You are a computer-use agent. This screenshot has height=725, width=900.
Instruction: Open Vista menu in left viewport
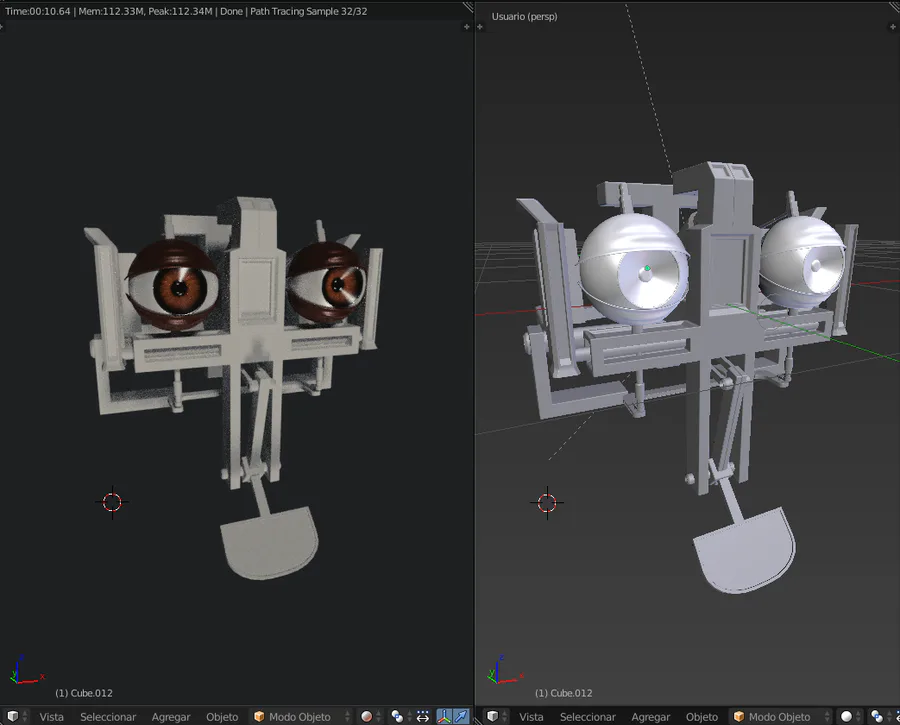pyautogui.click(x=52, y=717)
